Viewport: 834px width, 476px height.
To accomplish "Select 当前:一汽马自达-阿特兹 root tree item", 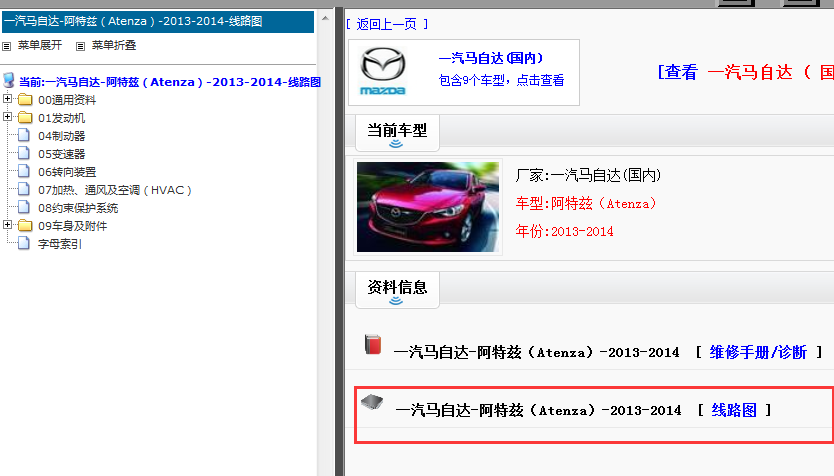I will coord(170,82).
